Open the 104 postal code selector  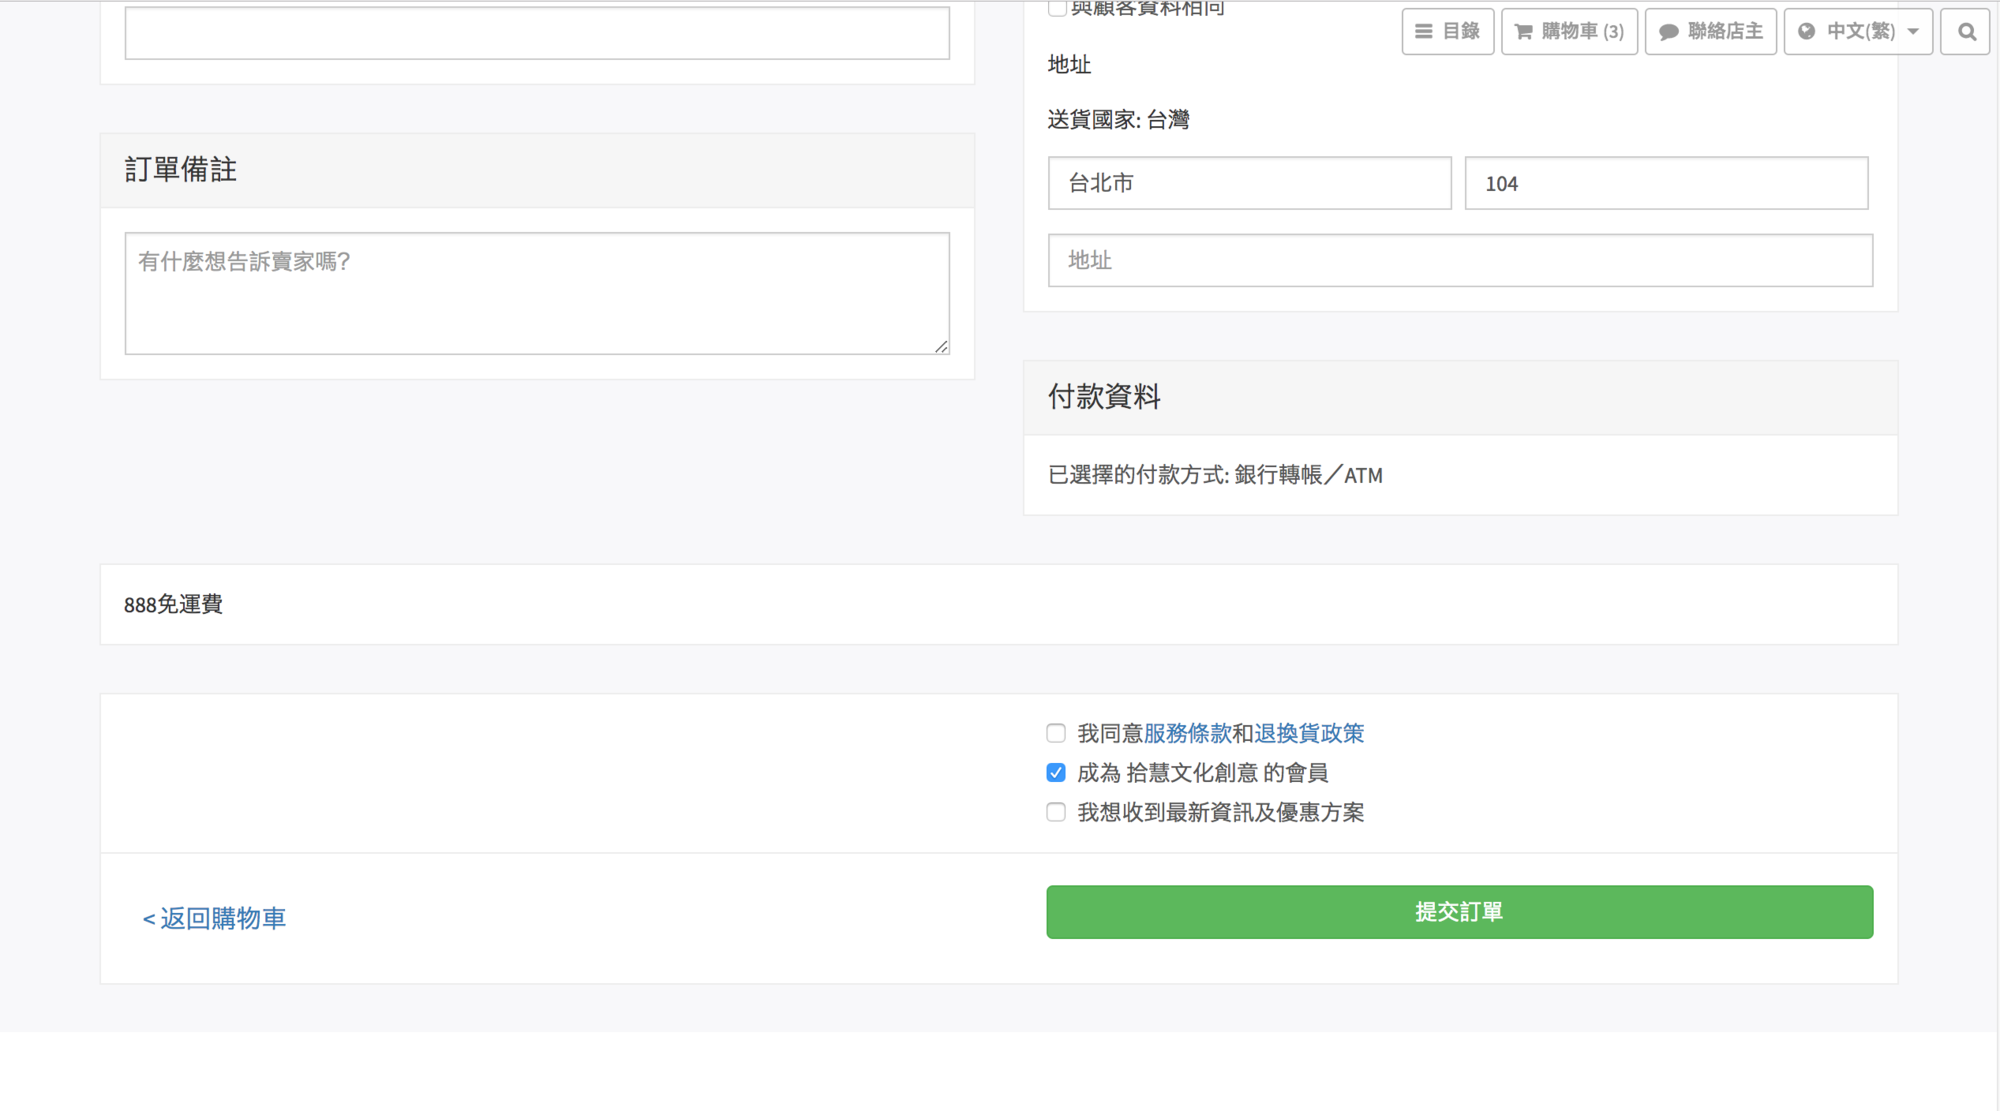[1666, 183]
